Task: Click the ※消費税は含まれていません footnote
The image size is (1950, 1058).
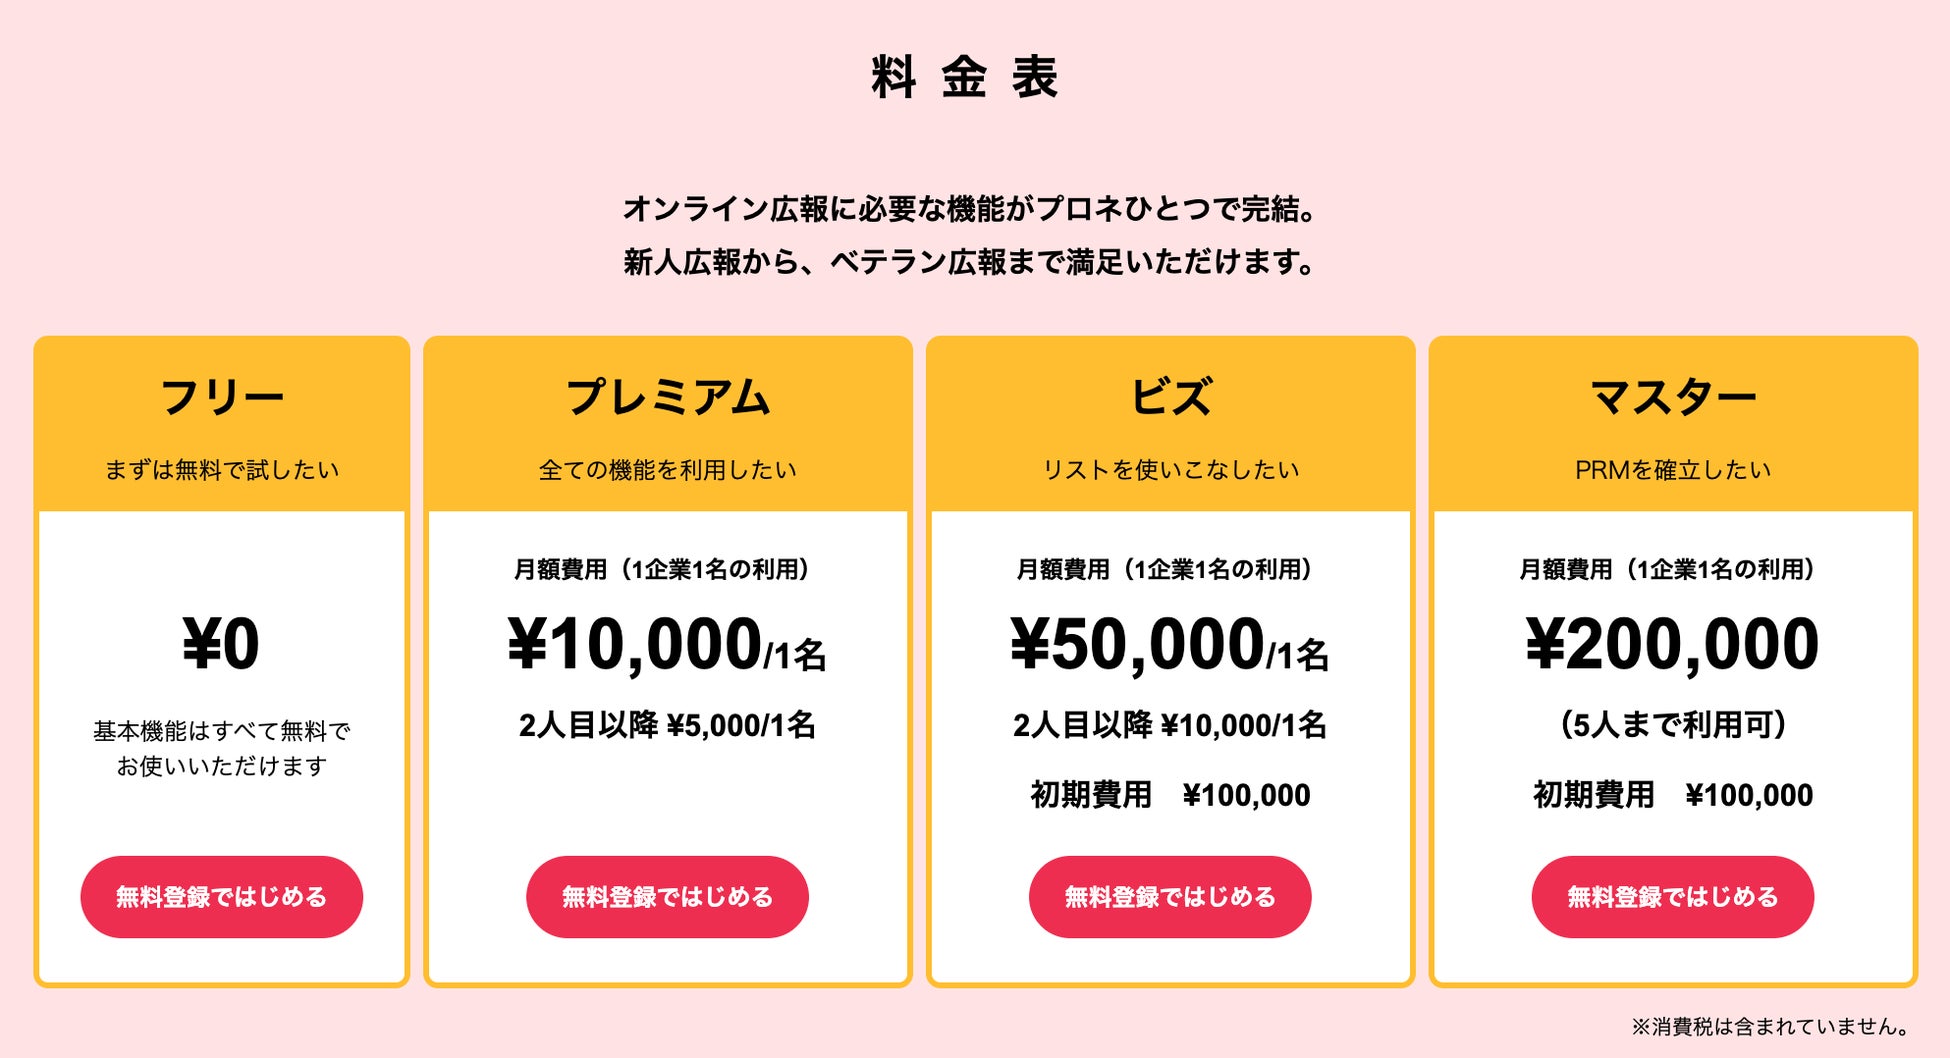Action: 1771,1026
